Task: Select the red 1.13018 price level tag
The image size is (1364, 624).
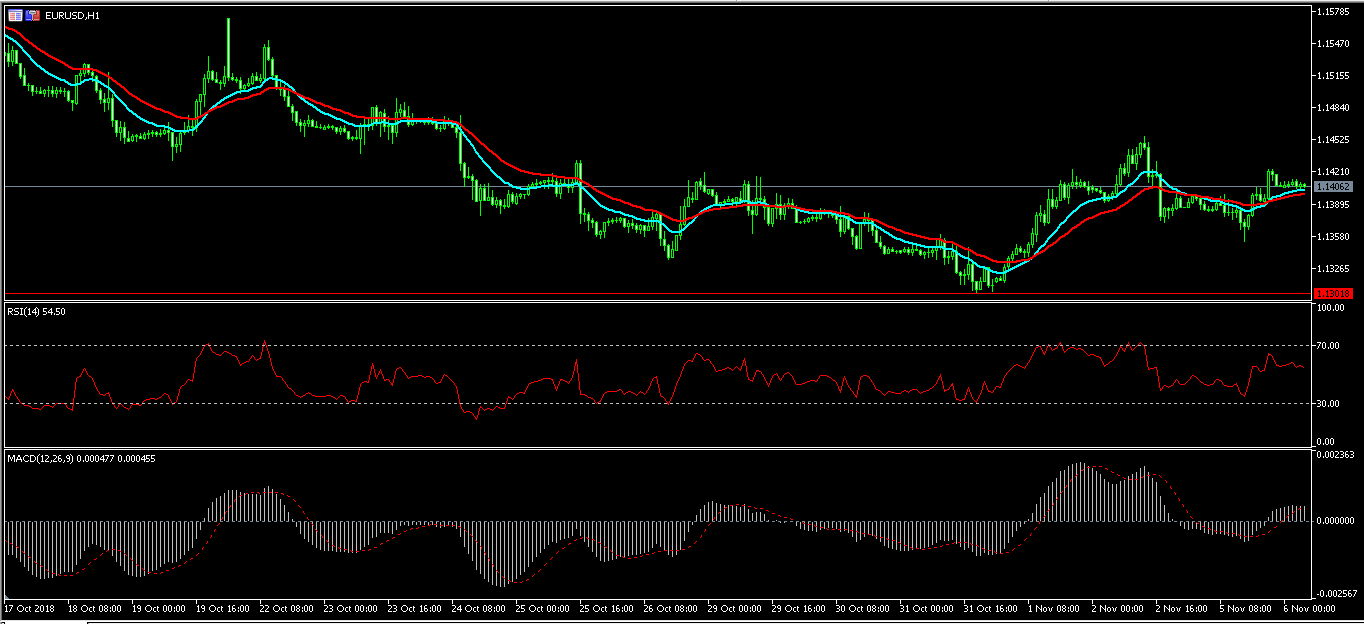Action: point(1334,293)
